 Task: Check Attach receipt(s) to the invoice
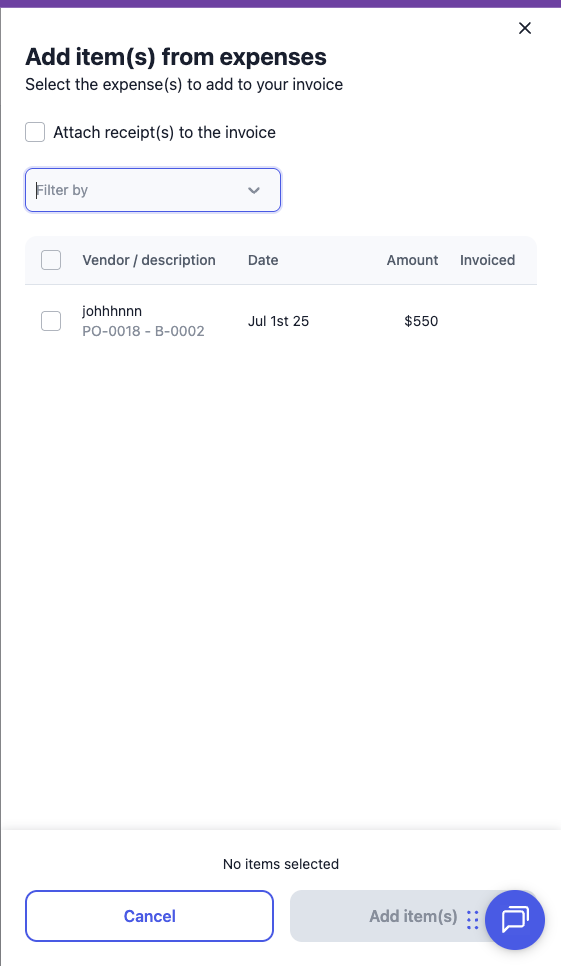(35, 132)
